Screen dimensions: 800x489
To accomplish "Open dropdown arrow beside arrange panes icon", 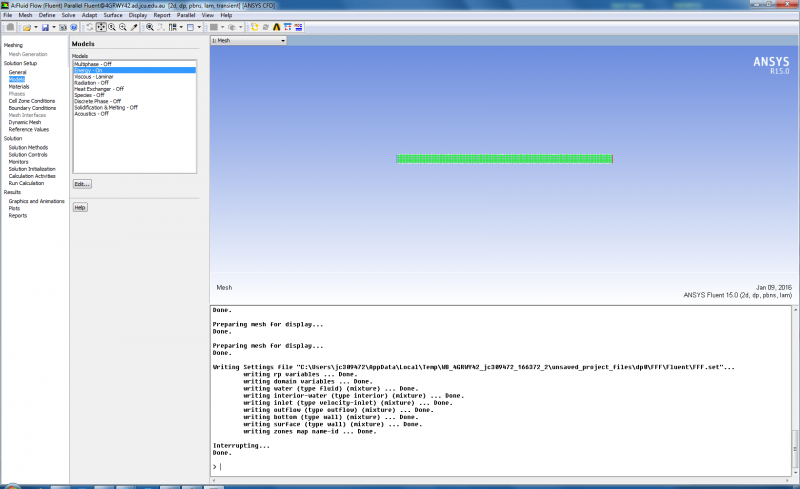I will [181, 27].
